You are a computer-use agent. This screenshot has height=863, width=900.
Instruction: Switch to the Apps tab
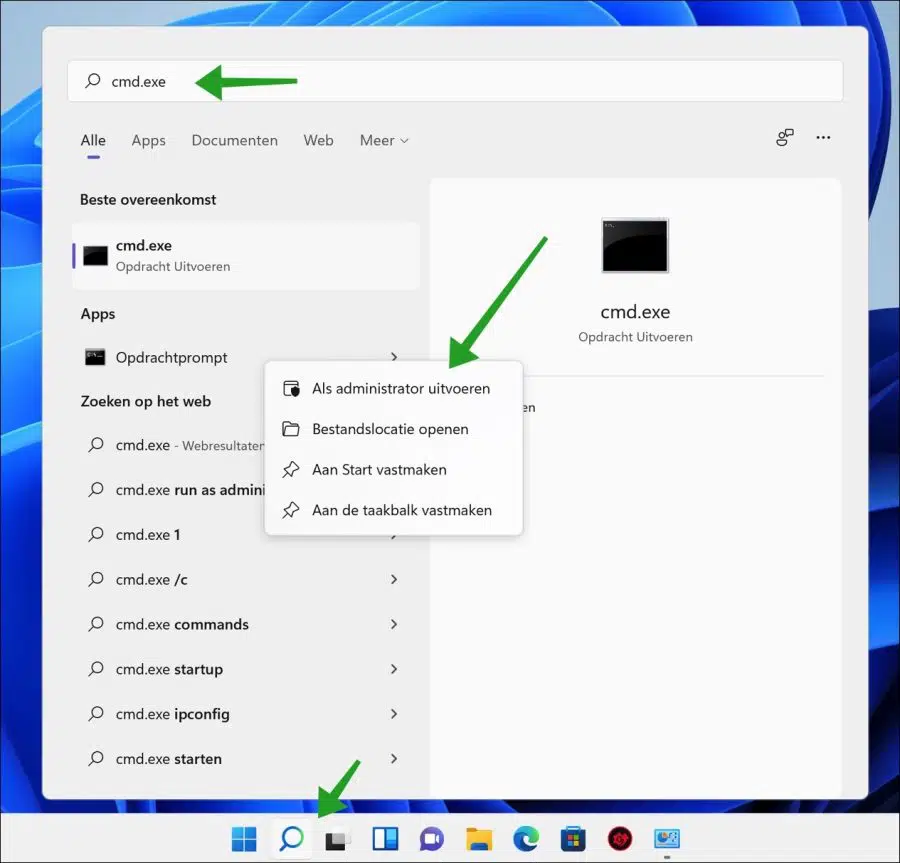pyautogui.click(x=149, y=141)
